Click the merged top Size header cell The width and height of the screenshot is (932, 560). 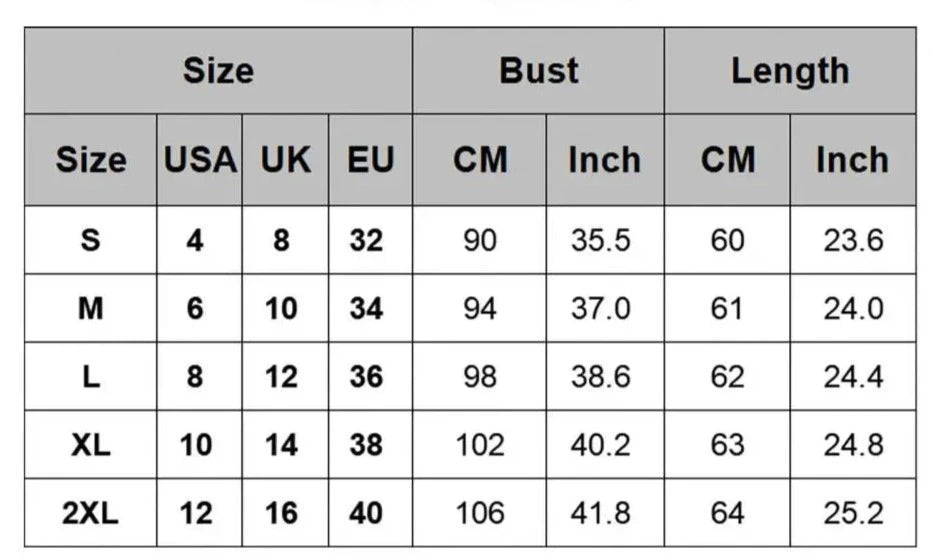pos(218,71)
